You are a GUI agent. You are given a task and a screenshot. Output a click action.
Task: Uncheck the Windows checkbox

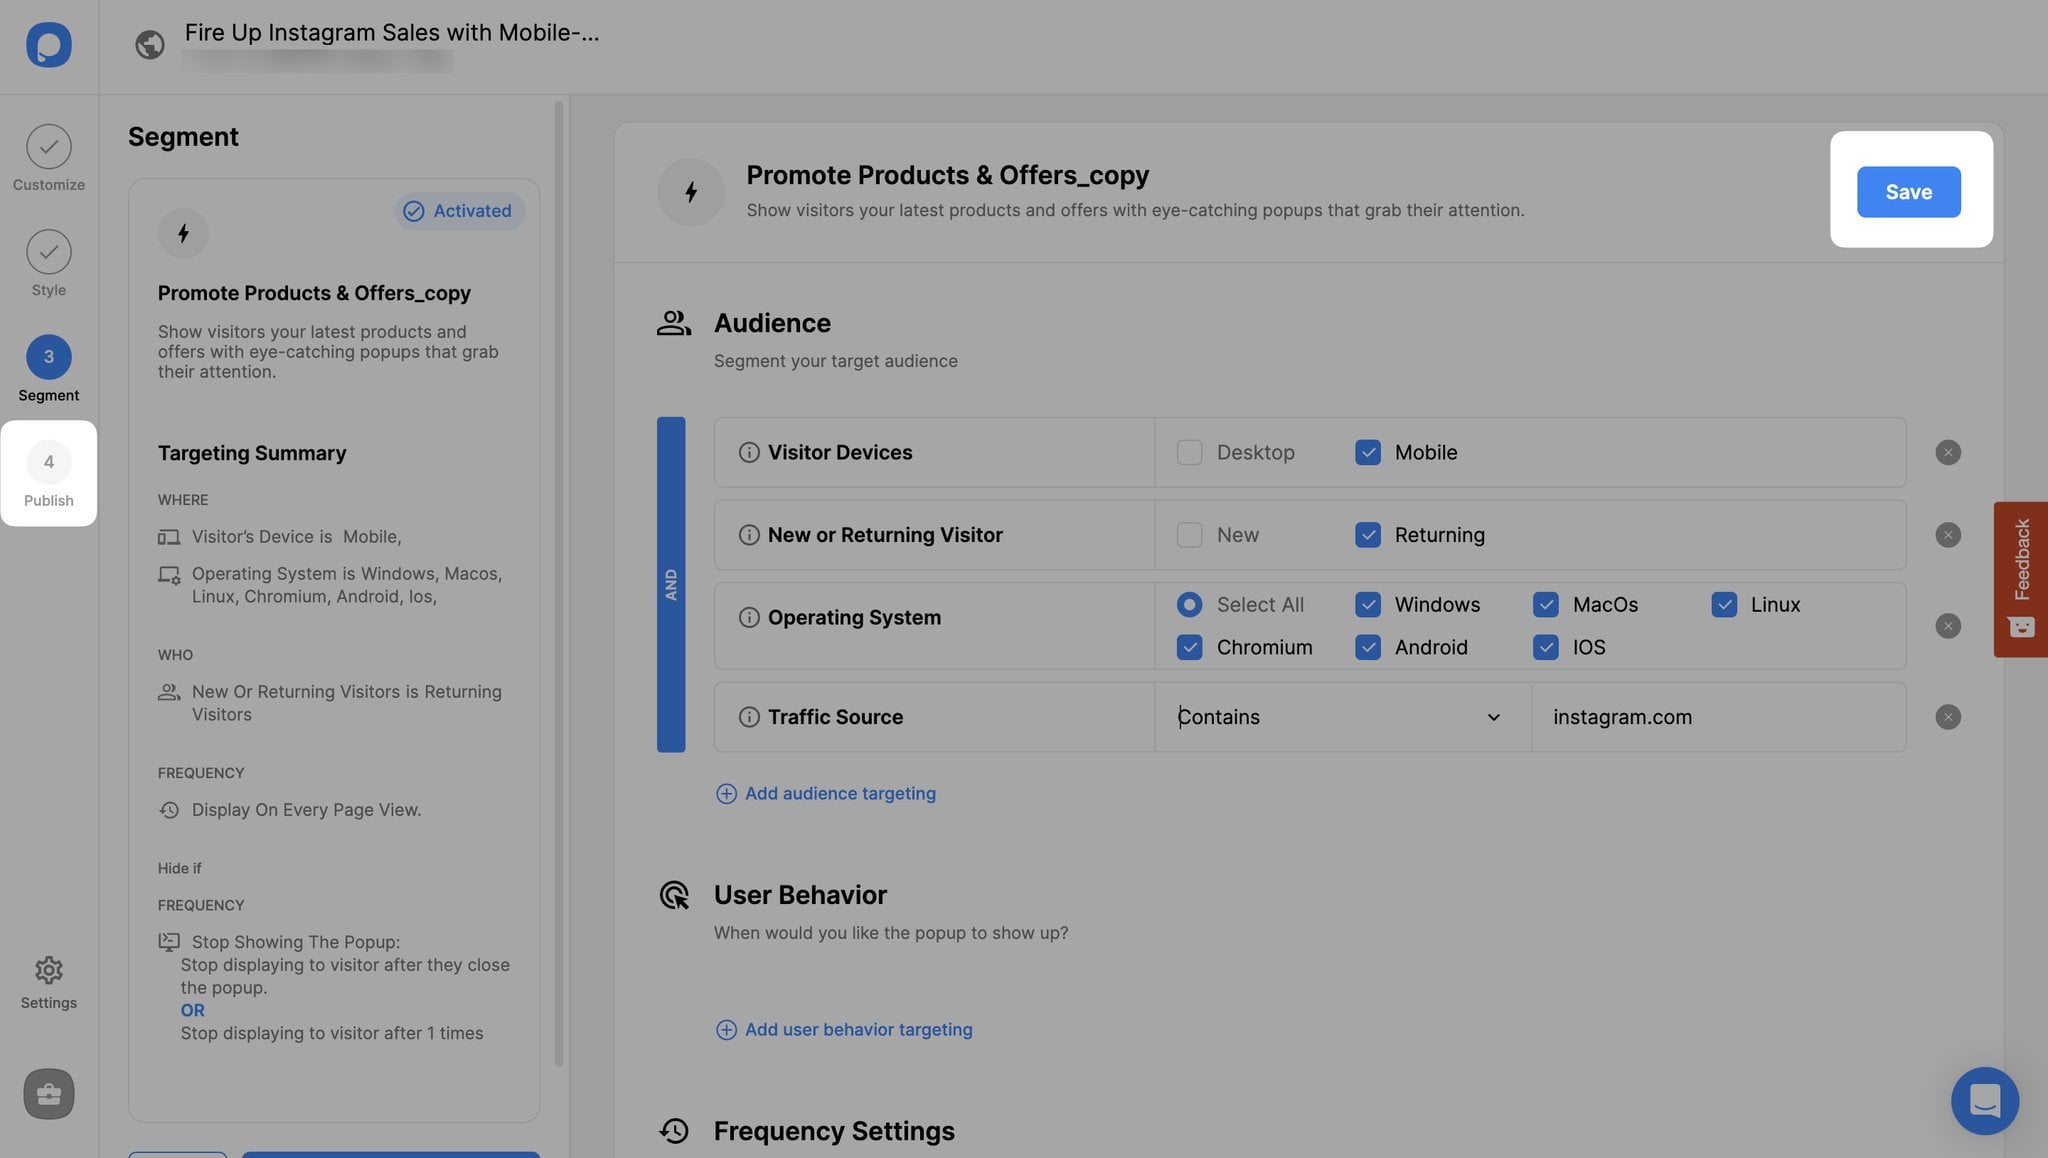coord(1367,604)
